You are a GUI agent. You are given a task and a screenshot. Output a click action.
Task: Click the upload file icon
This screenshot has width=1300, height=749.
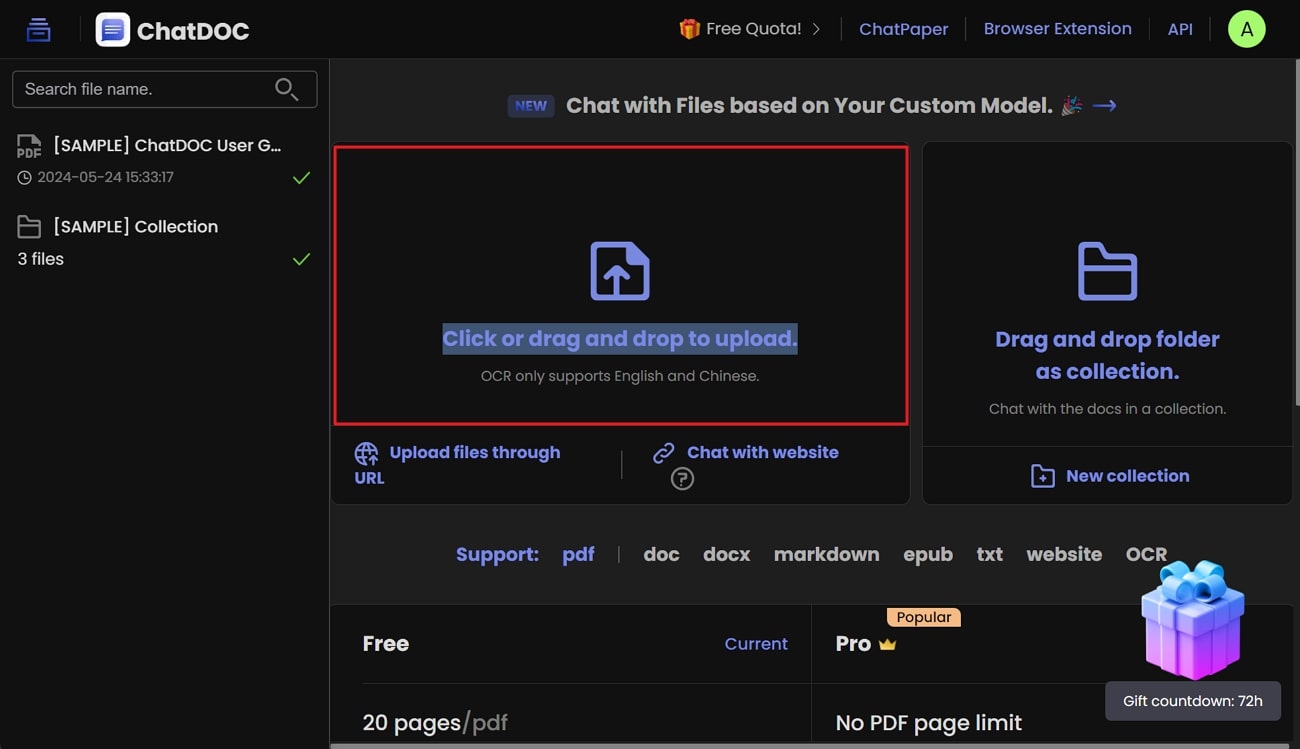[x=620, y=271]
